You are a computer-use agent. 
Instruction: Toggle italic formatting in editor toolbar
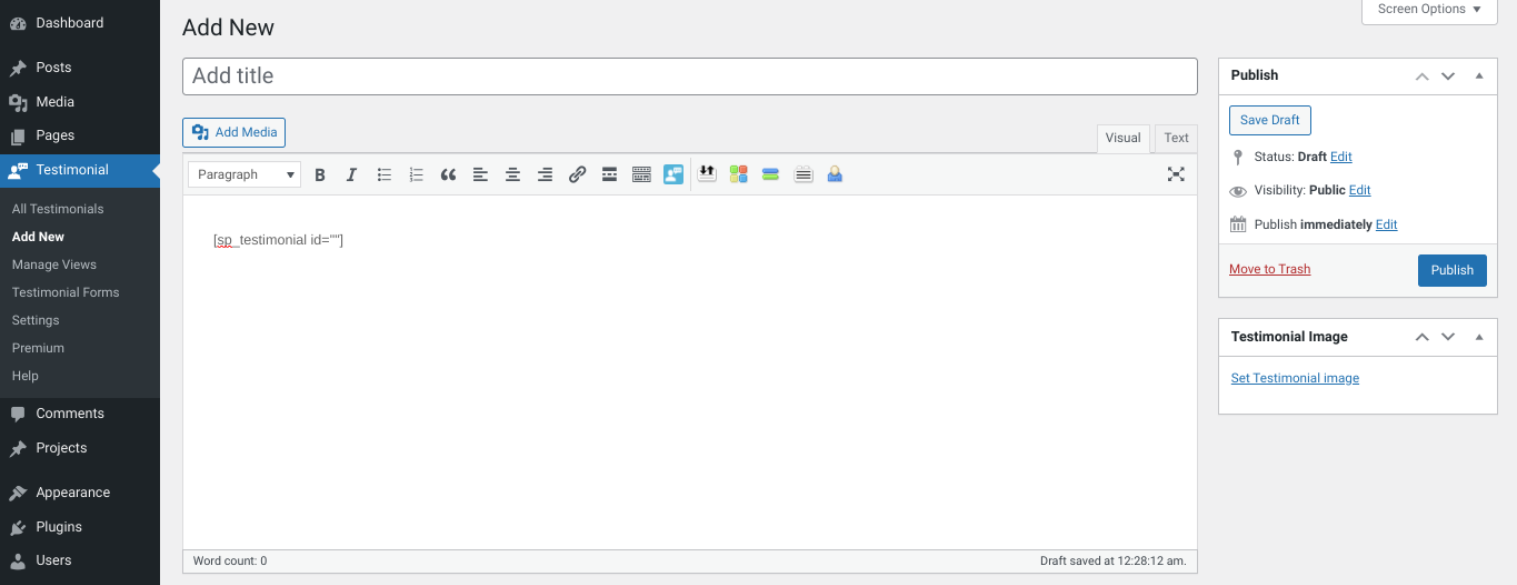(351, 175)
